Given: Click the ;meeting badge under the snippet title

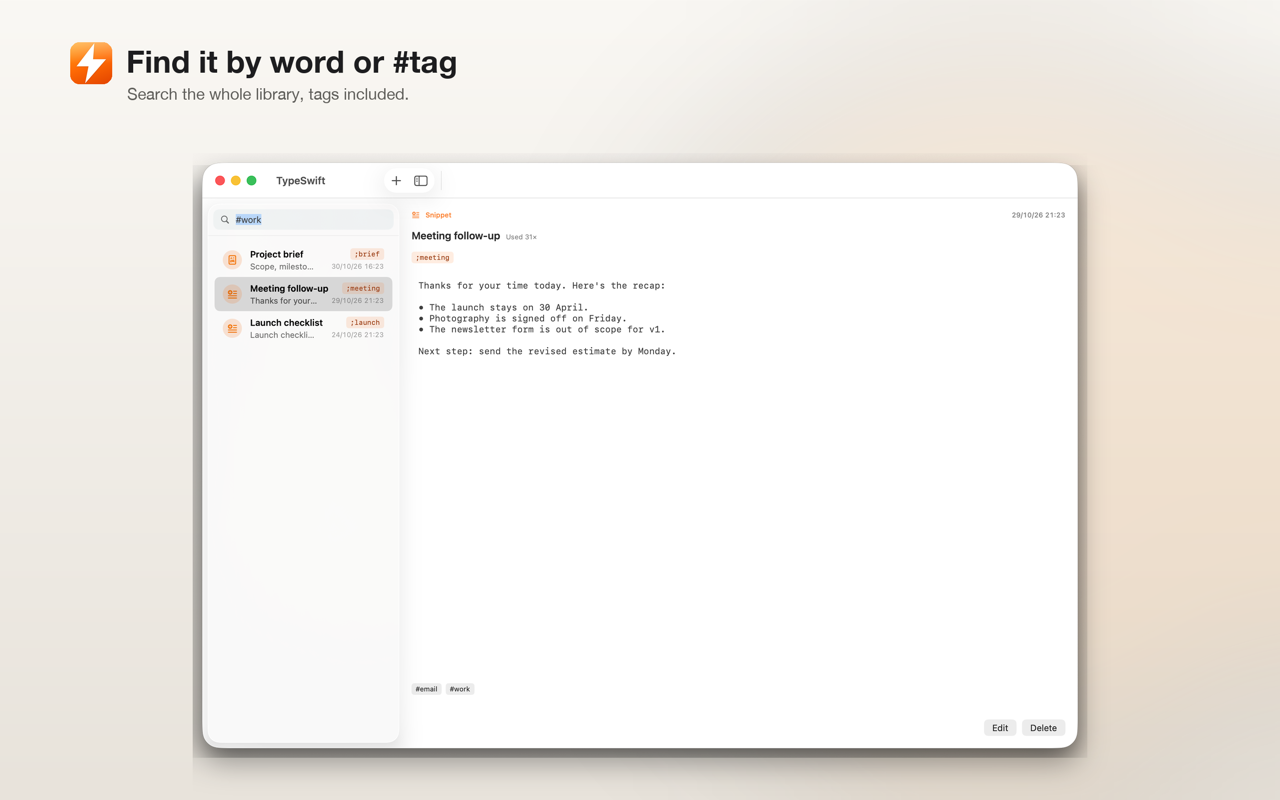Looking at the screenshot, I should [x=432, y=257].
